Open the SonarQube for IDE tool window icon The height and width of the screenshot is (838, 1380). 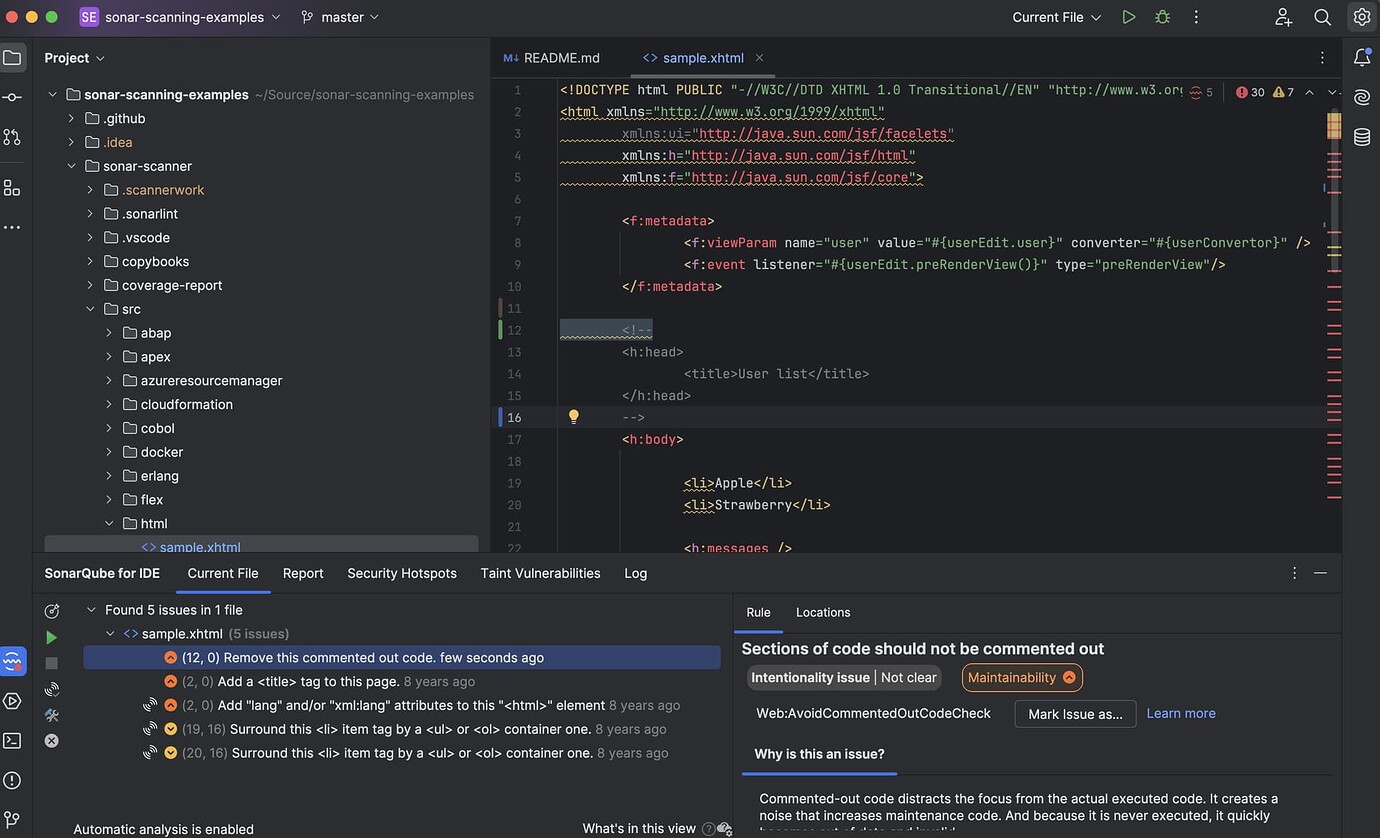(x=13, y=661)
